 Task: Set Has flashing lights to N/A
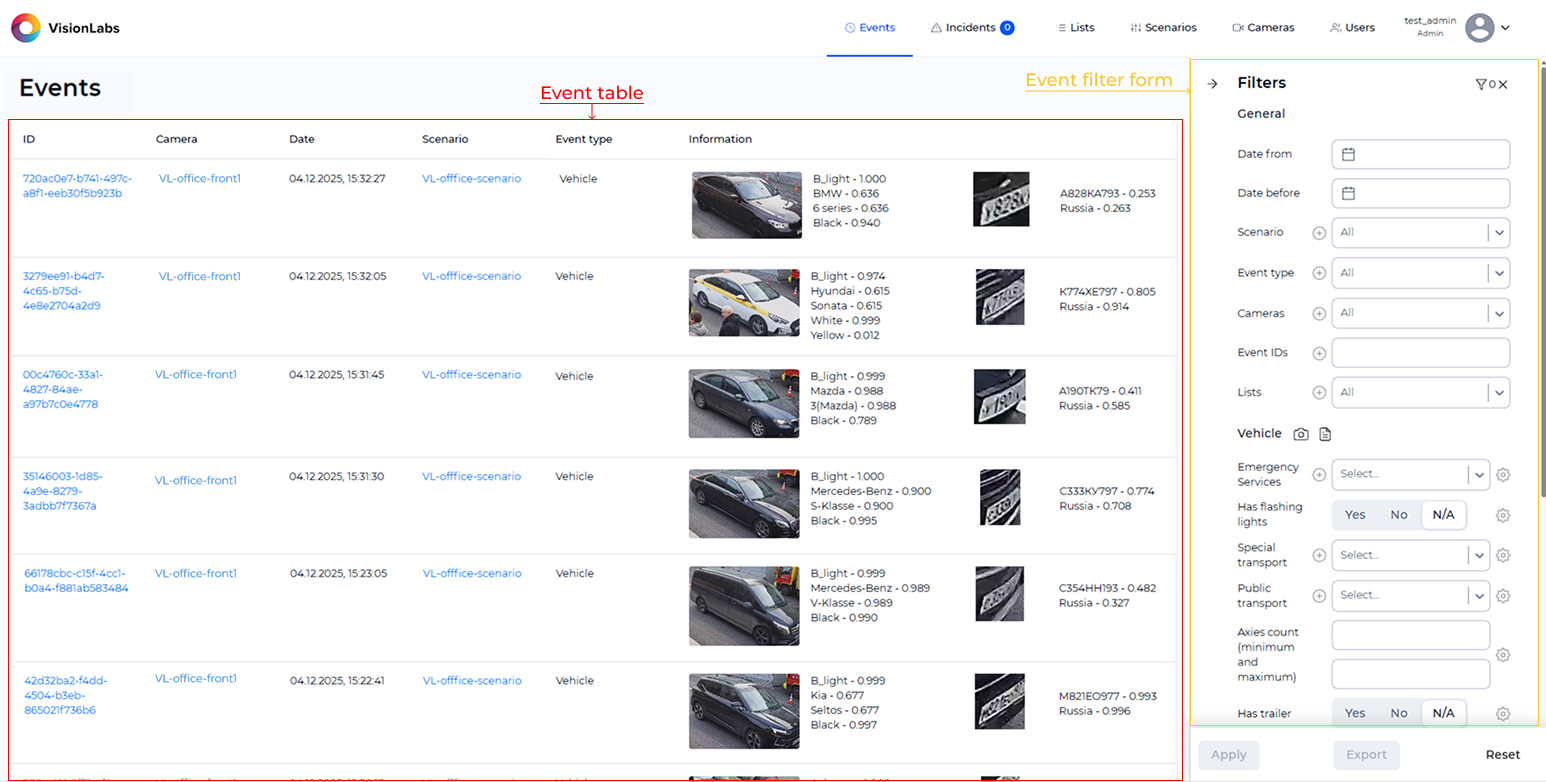point(1443,514)
